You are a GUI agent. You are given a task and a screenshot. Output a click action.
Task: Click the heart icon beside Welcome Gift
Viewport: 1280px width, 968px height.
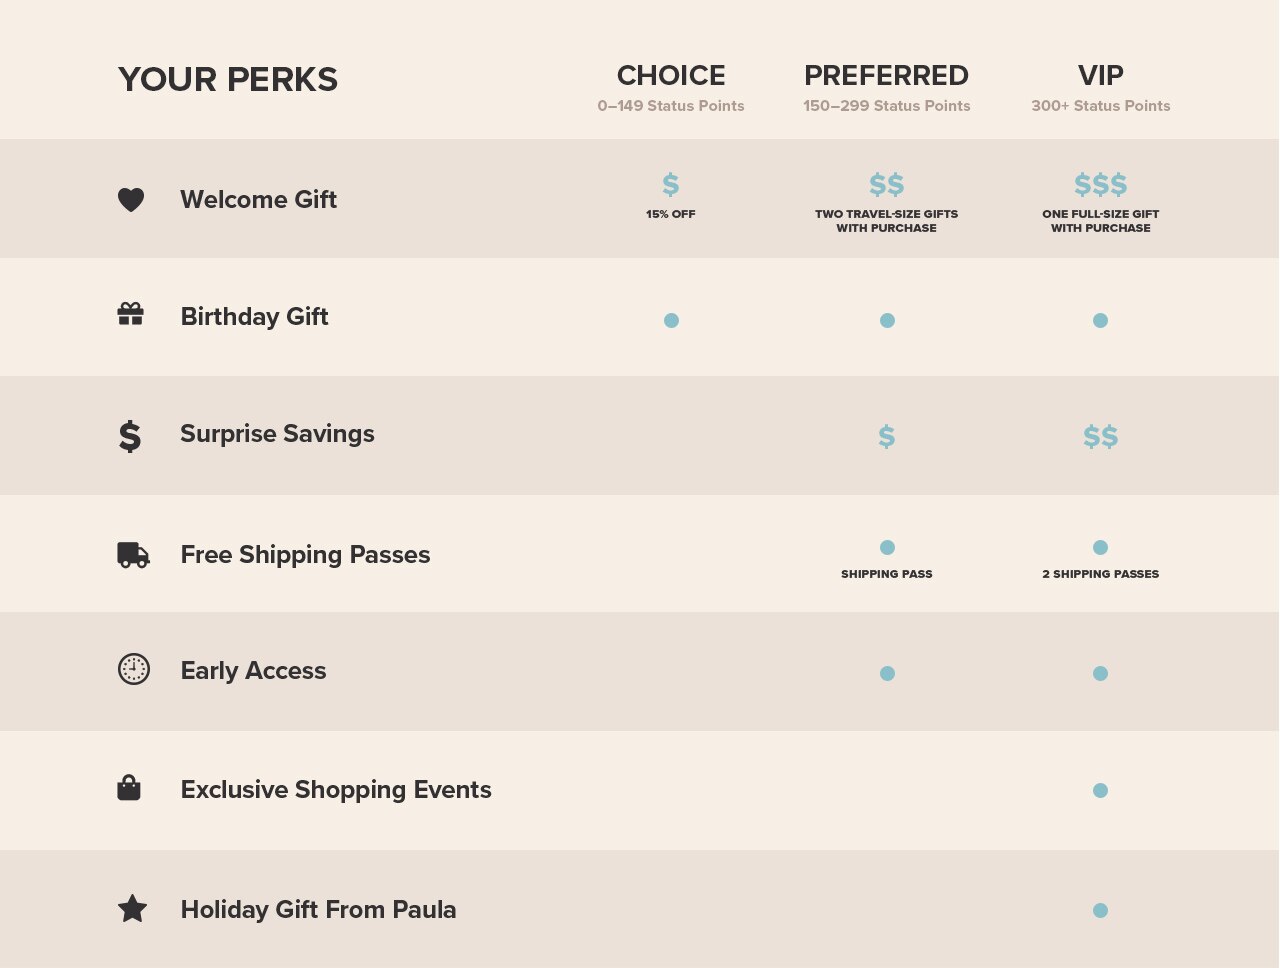(x=131, y=200)
